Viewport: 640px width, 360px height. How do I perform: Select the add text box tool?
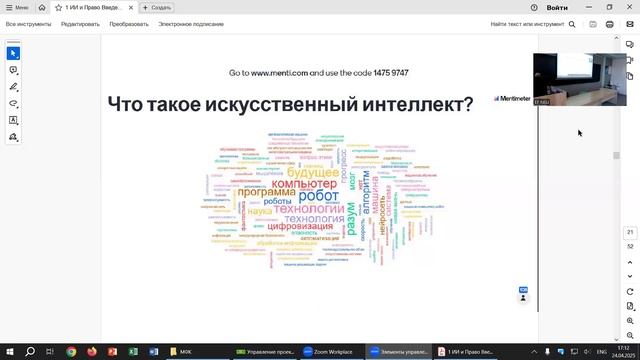pyautogui.click(x=13, y=120)
